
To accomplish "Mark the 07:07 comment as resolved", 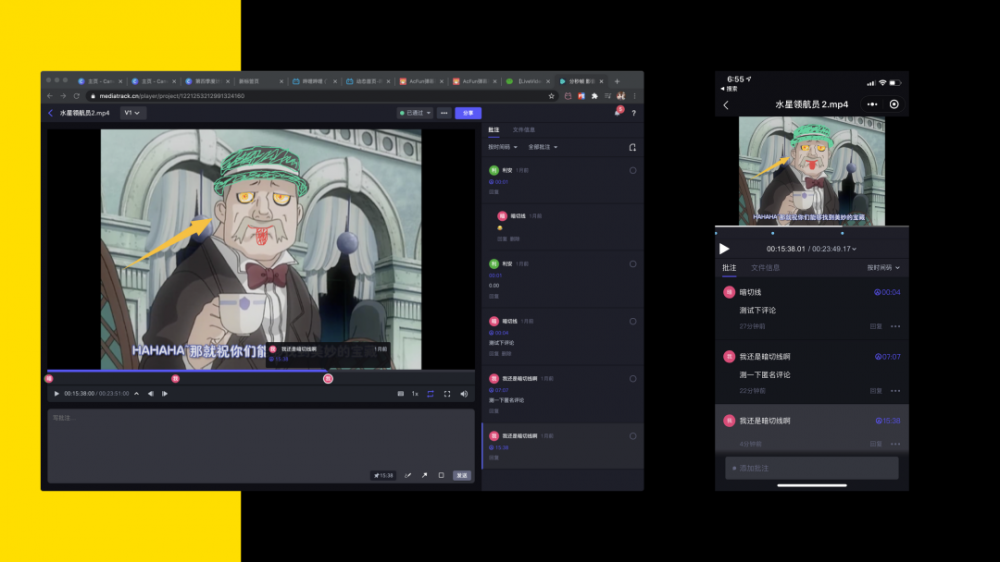I will 633,379.
